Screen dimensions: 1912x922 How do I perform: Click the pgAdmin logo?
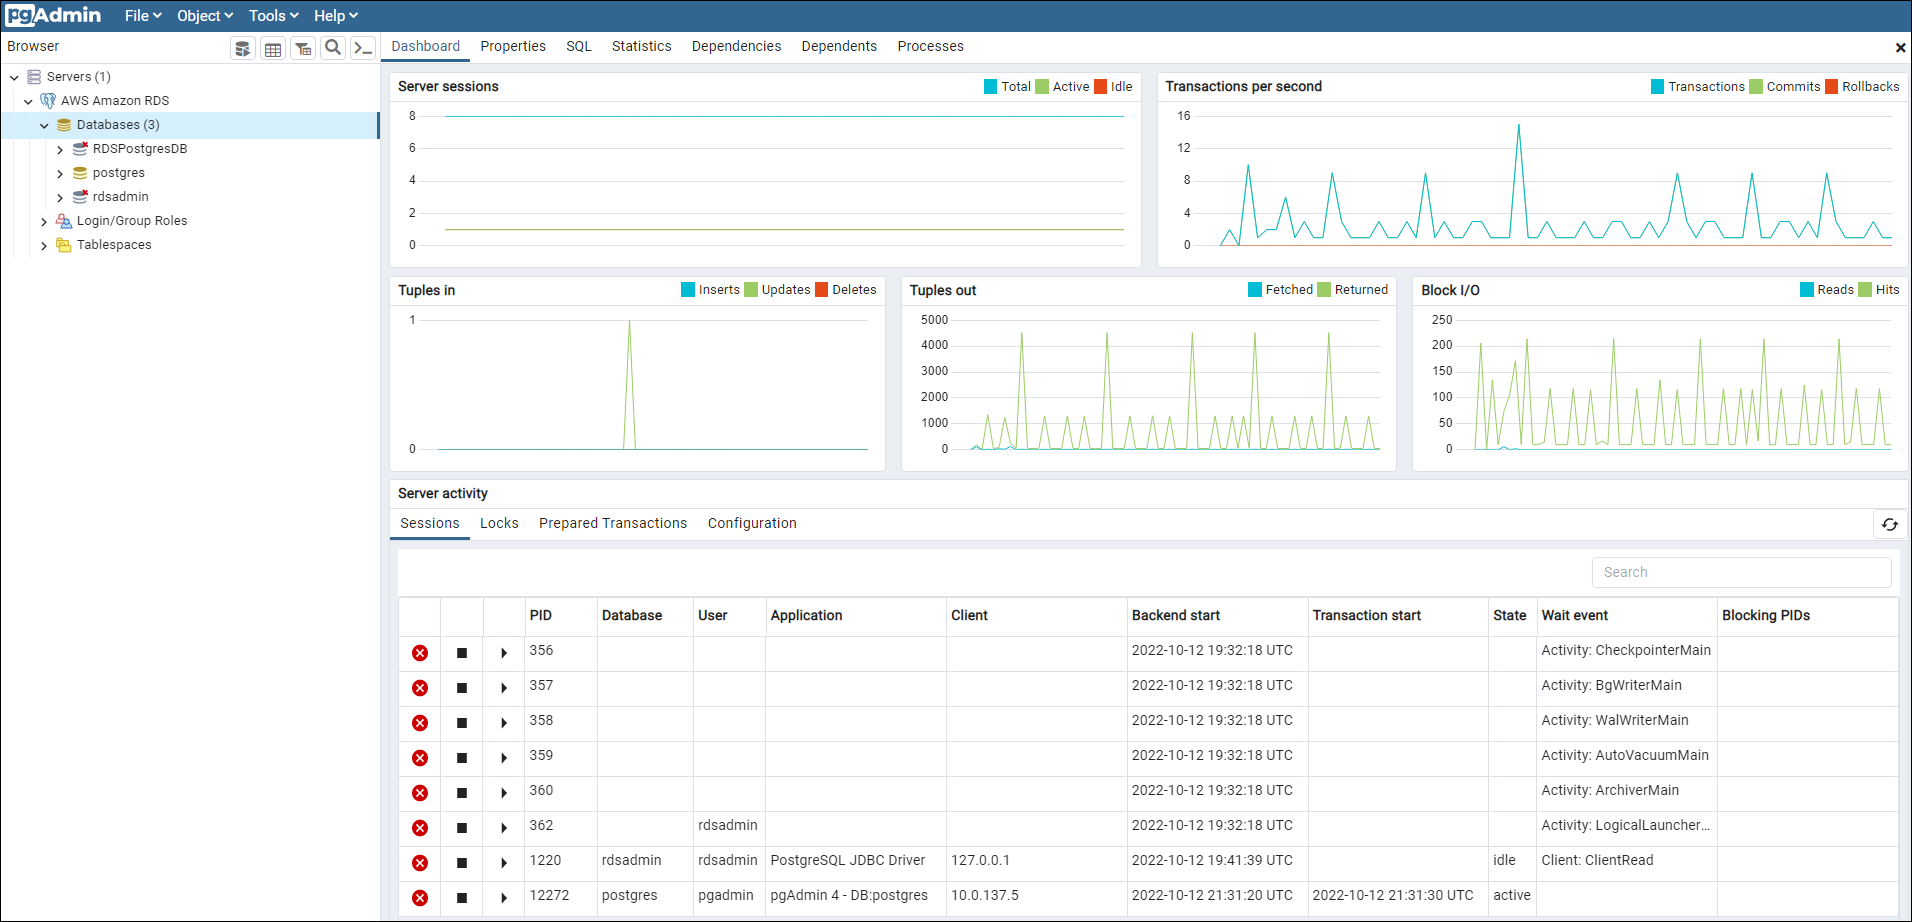[53, 15]
